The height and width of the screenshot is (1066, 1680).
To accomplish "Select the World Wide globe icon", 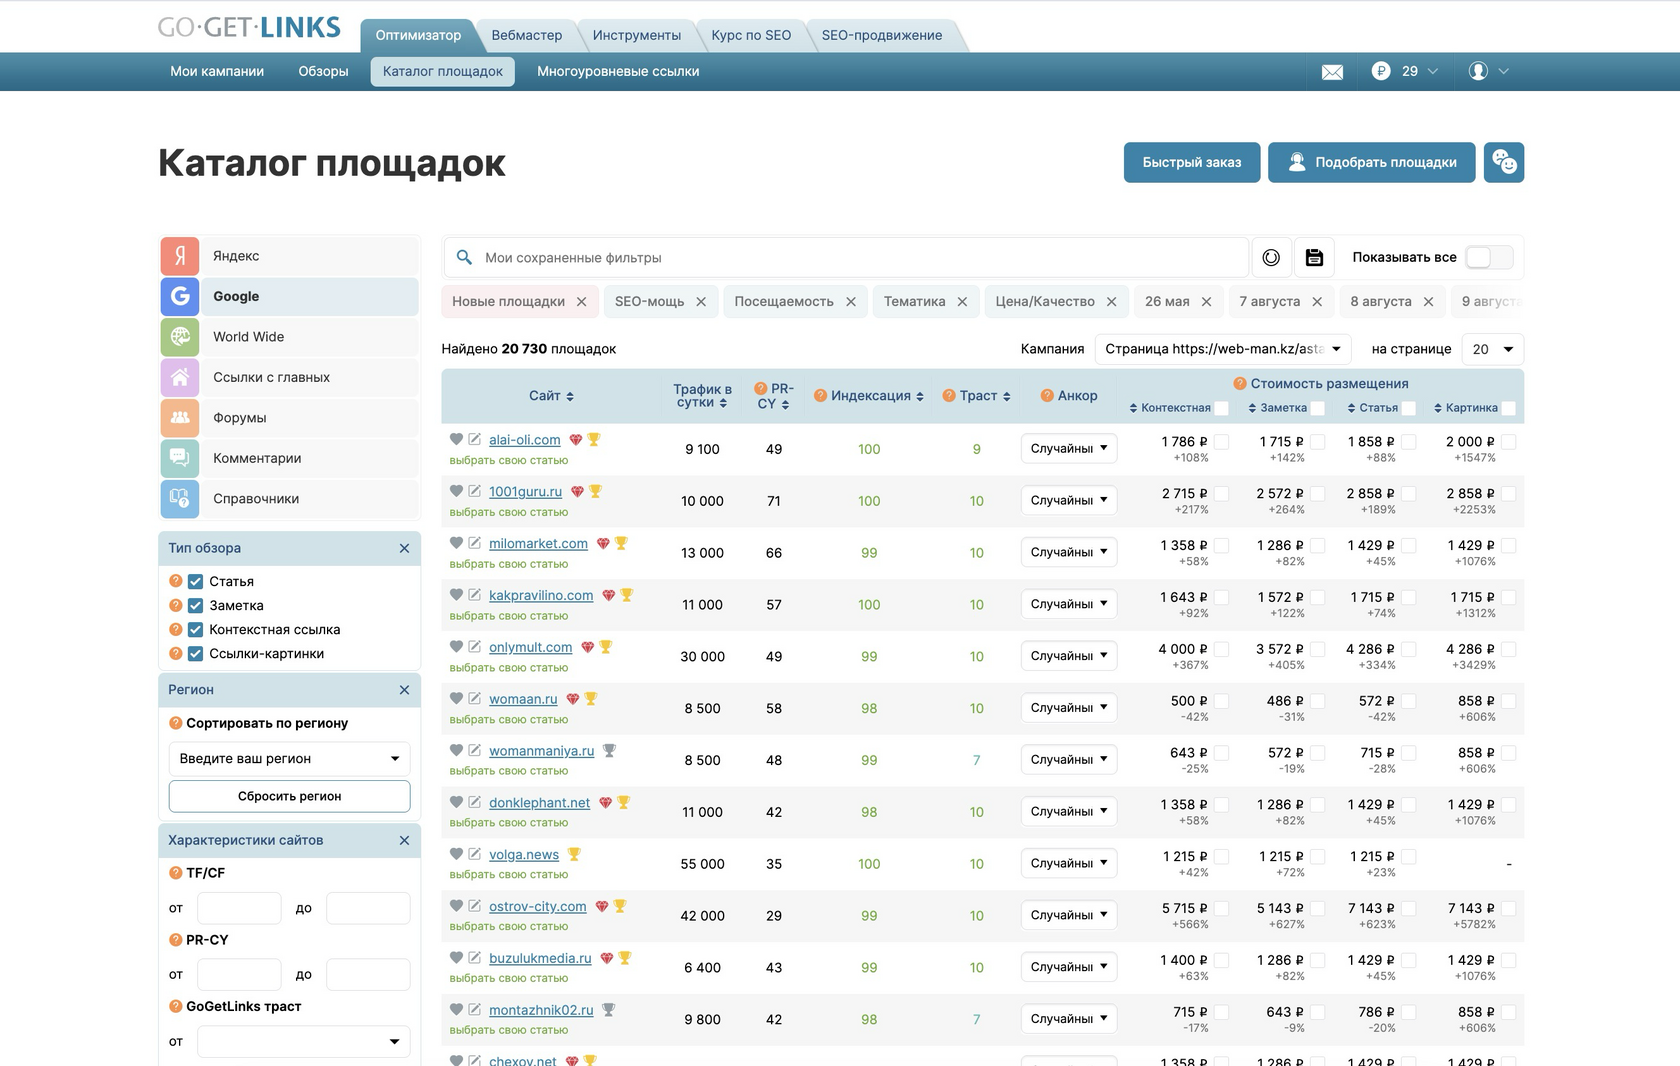I will pyautogui.click(x=180, y=337).
